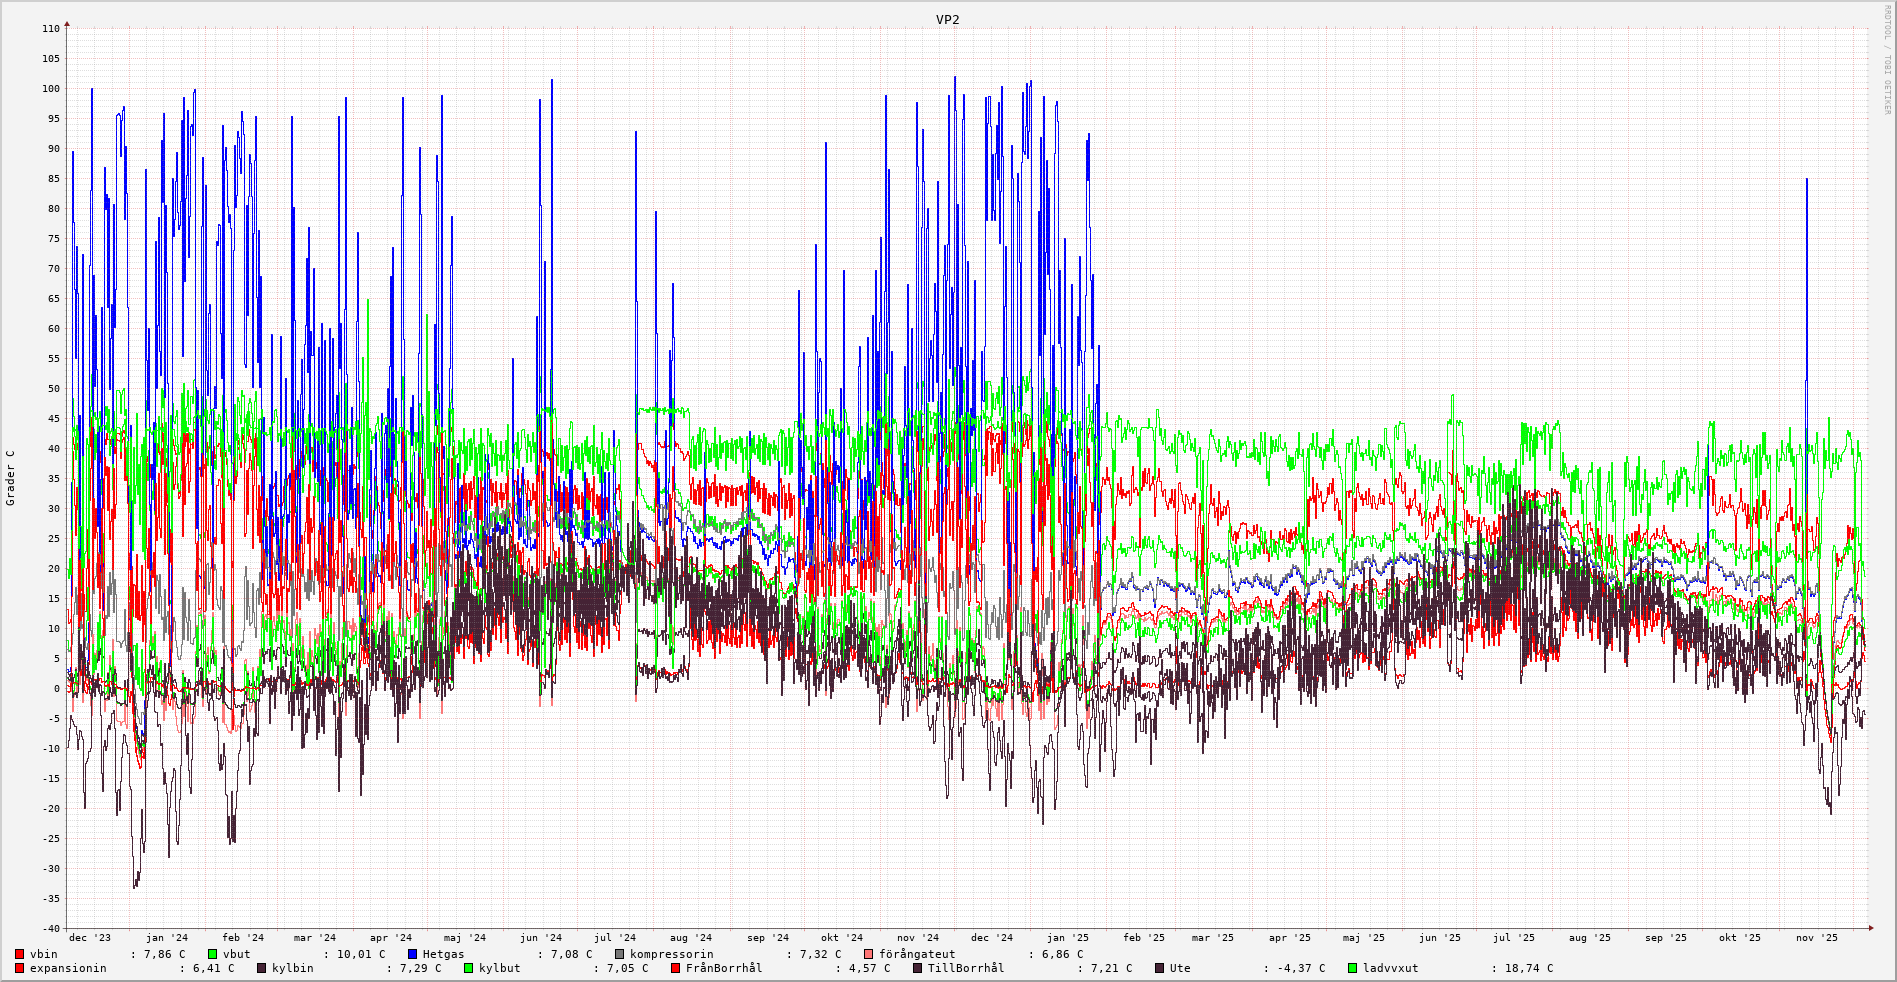Select the blue Hetgas legend swatch

[x=413, y=954]
